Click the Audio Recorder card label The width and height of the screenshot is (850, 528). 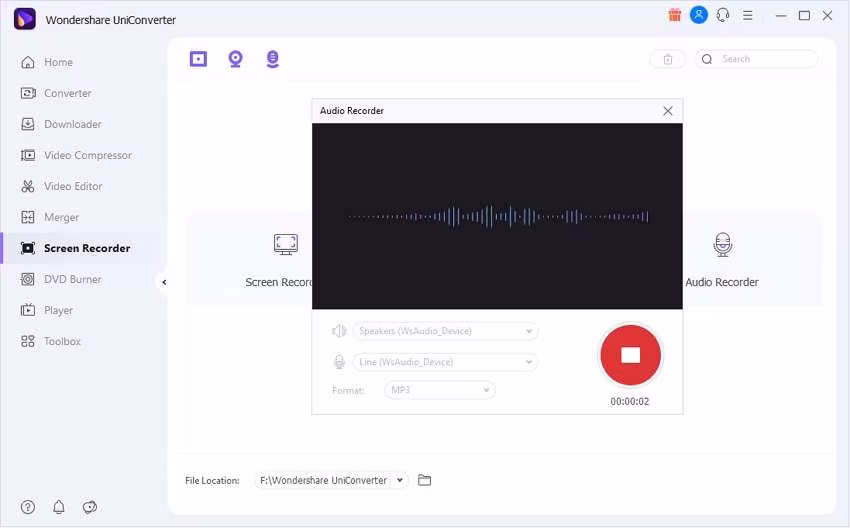tap(722, 282)
